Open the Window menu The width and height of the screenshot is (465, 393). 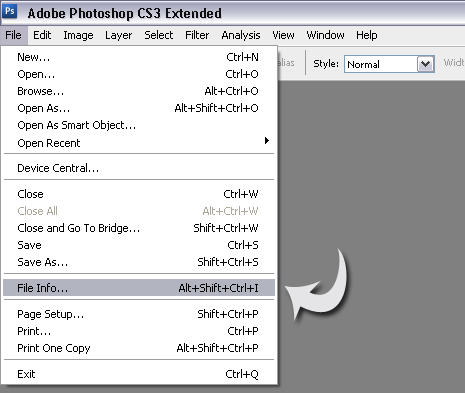(325, 35)
